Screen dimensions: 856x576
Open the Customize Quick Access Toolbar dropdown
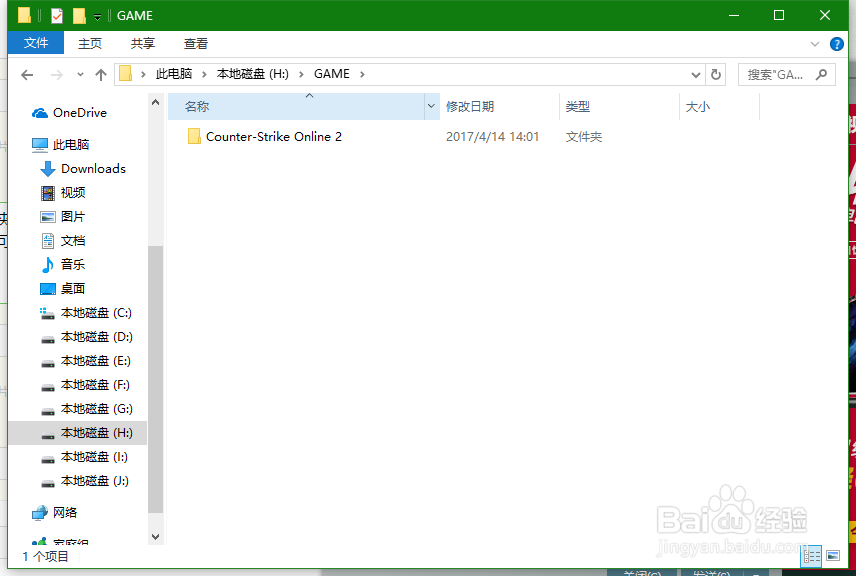click(97, 17)
